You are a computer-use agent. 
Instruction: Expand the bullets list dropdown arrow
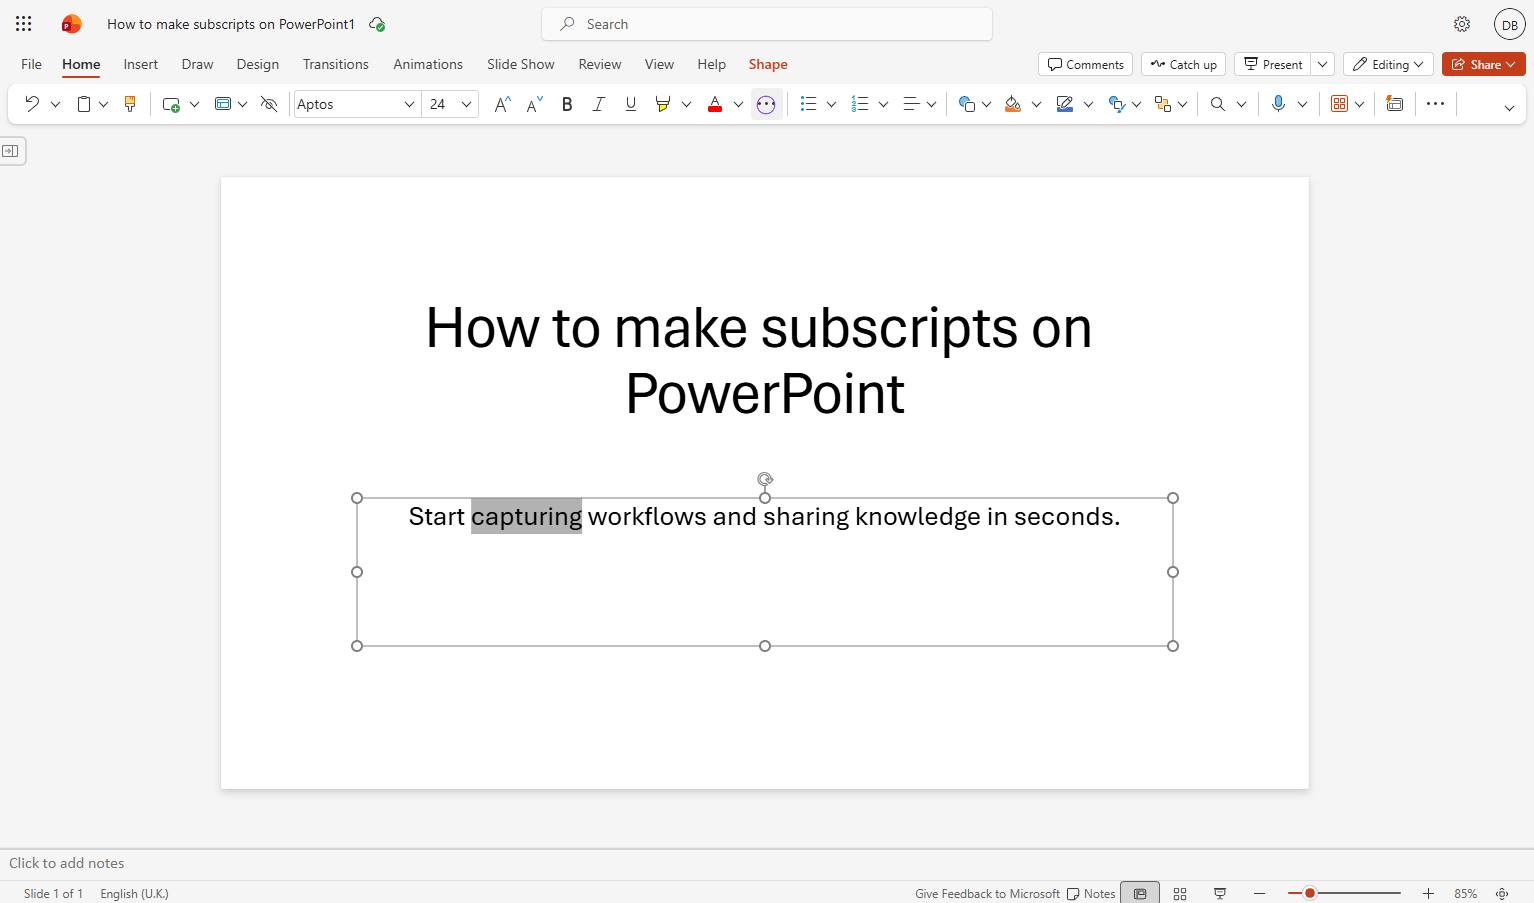[x=831, y=104]
